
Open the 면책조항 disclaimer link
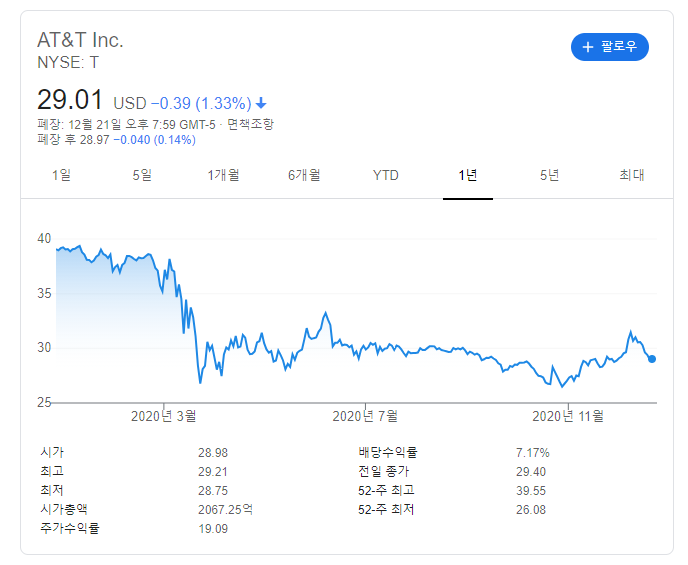251,124
